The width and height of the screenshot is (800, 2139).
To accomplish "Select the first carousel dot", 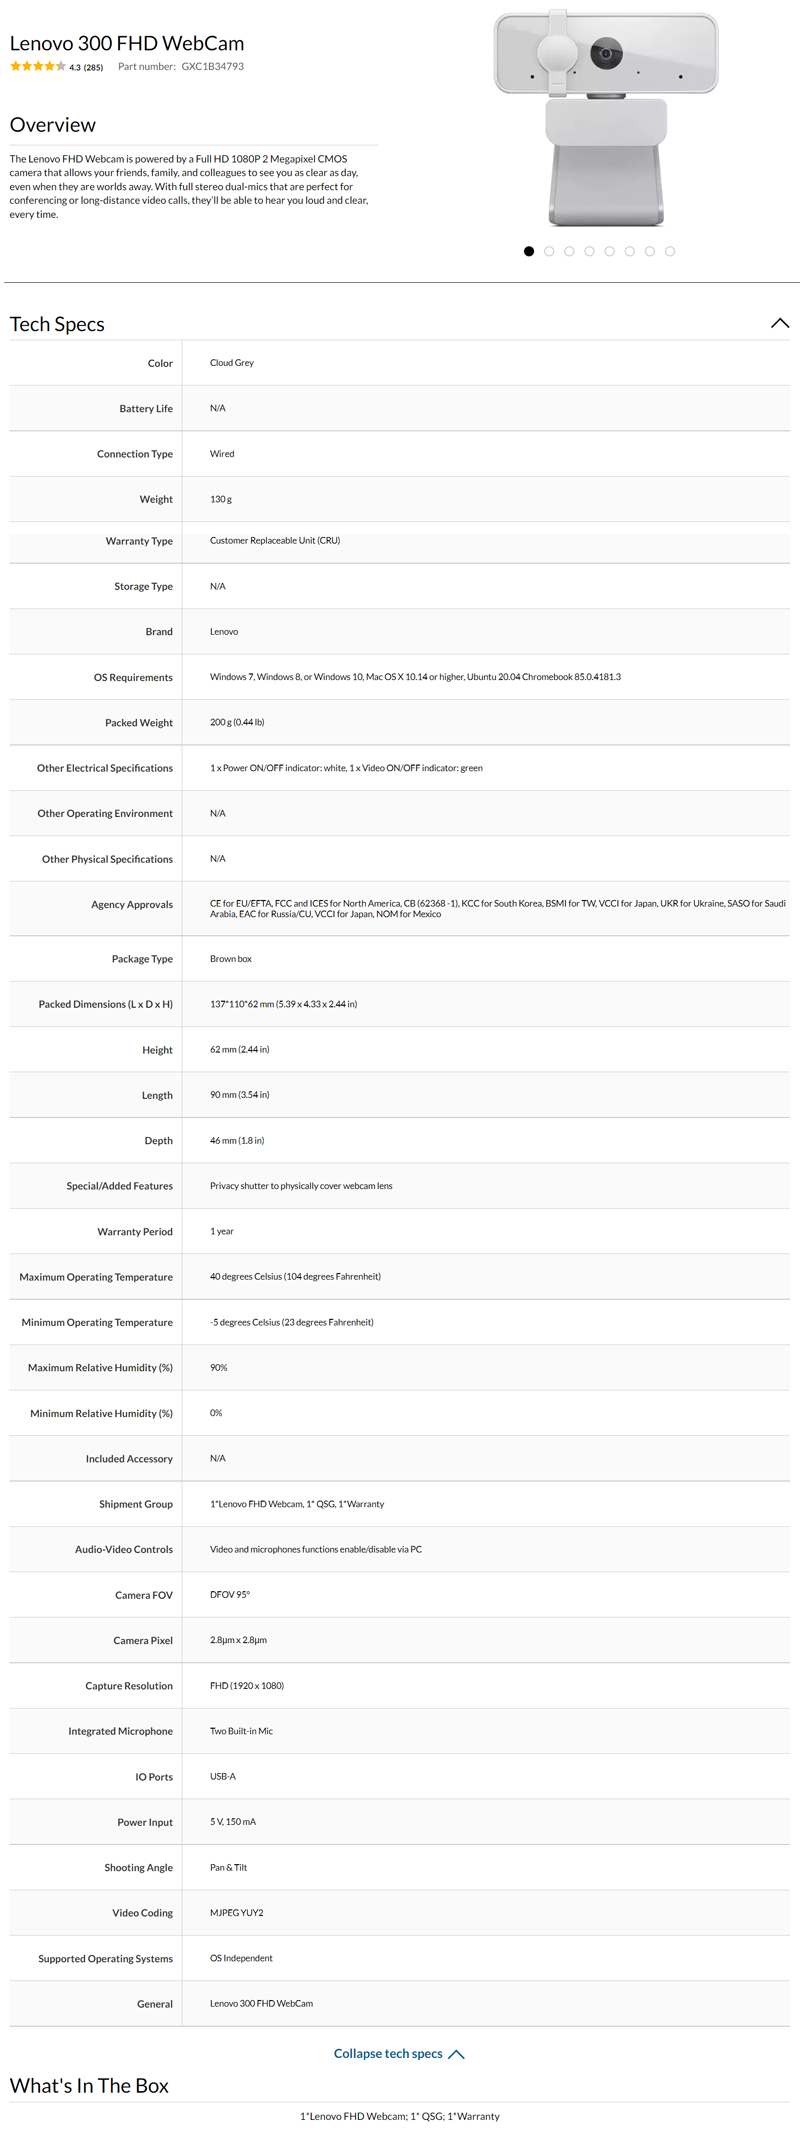I will [x=529, y=252].
